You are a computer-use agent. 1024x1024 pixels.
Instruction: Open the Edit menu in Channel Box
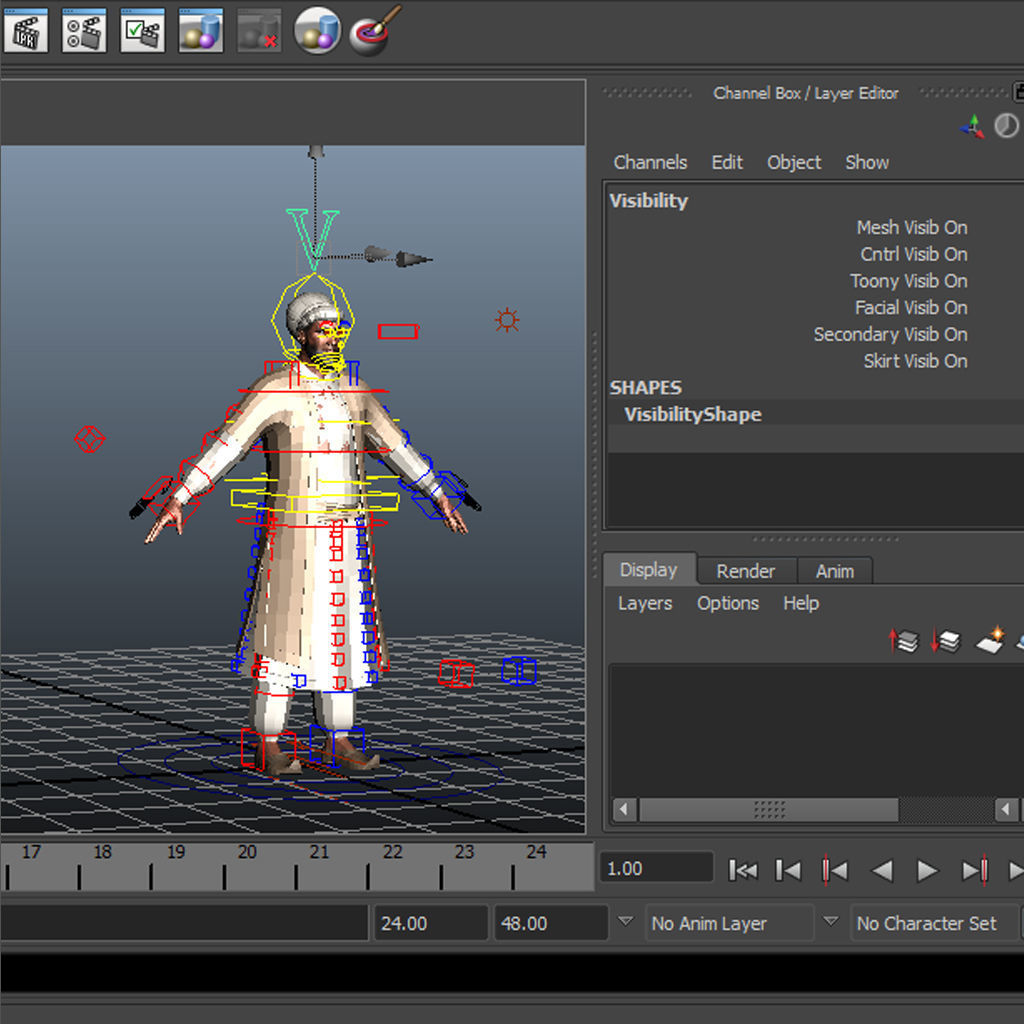727,162
